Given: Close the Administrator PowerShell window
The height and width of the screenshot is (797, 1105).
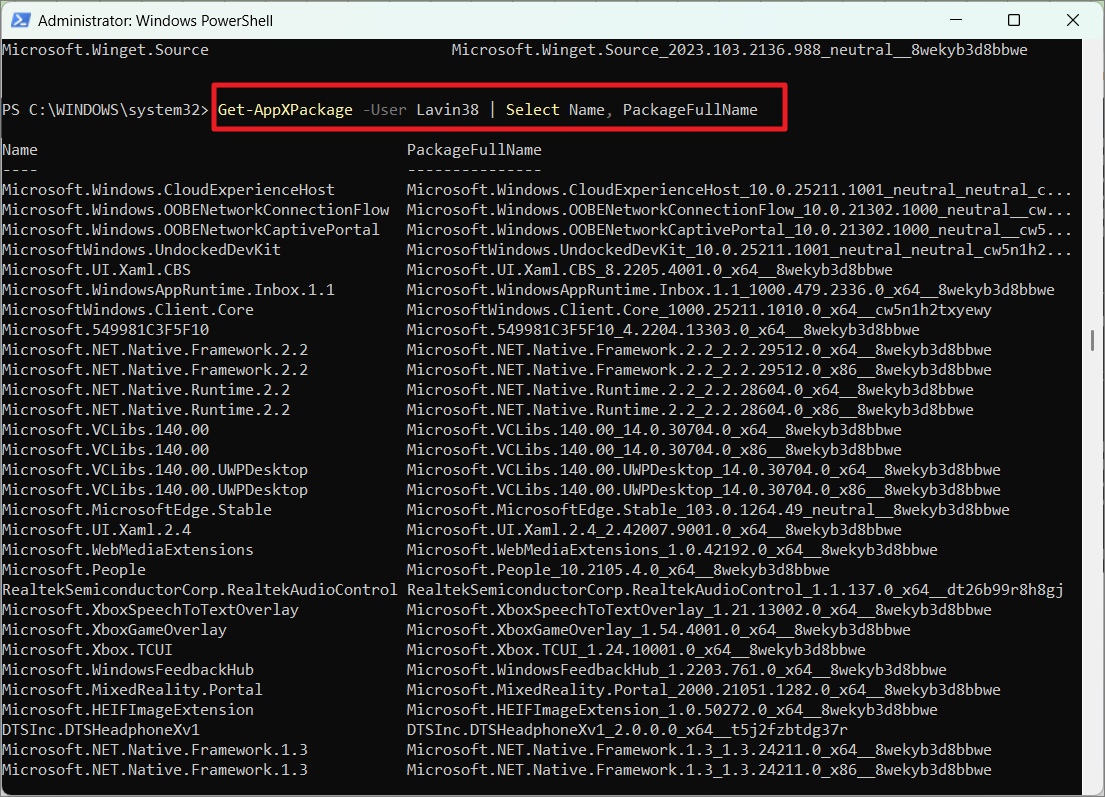Looking at the screenshot, I should click(1073, 20).
